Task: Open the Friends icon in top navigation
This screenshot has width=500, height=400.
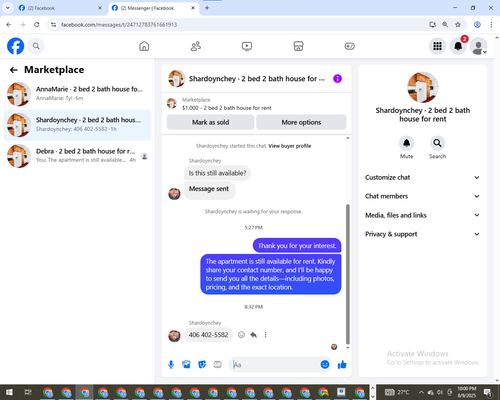Action: point(196,46)
